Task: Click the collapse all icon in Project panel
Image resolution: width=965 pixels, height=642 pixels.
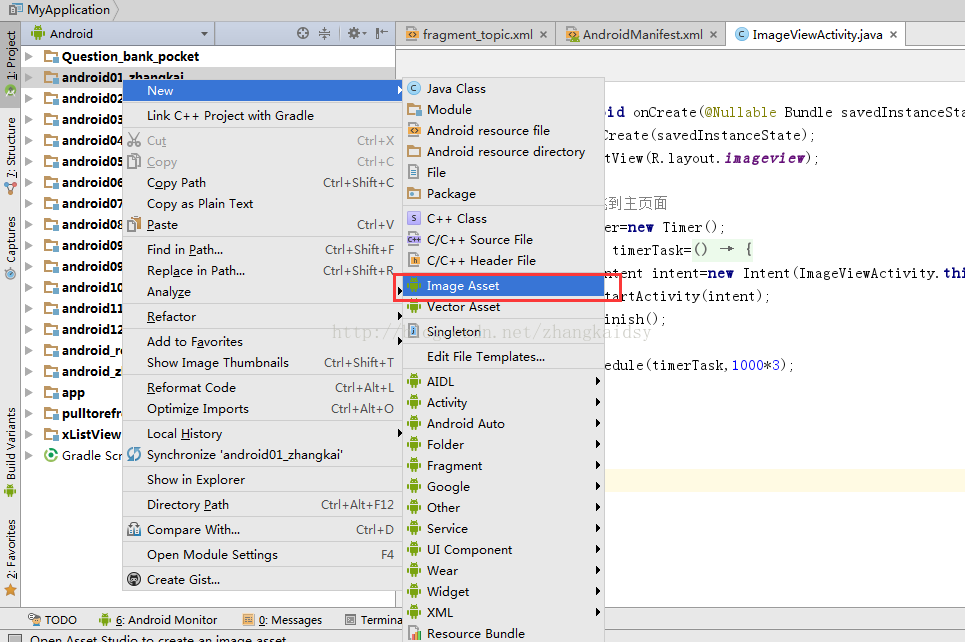Action: point(324,33)
